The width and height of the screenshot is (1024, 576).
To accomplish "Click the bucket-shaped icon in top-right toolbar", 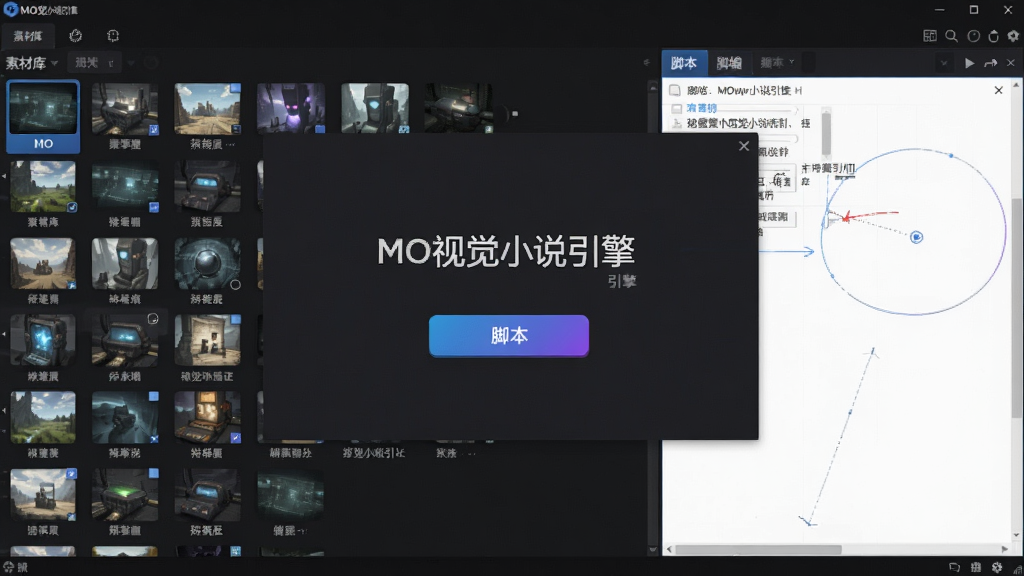I will pyautogui.click(x=993, y=36).
